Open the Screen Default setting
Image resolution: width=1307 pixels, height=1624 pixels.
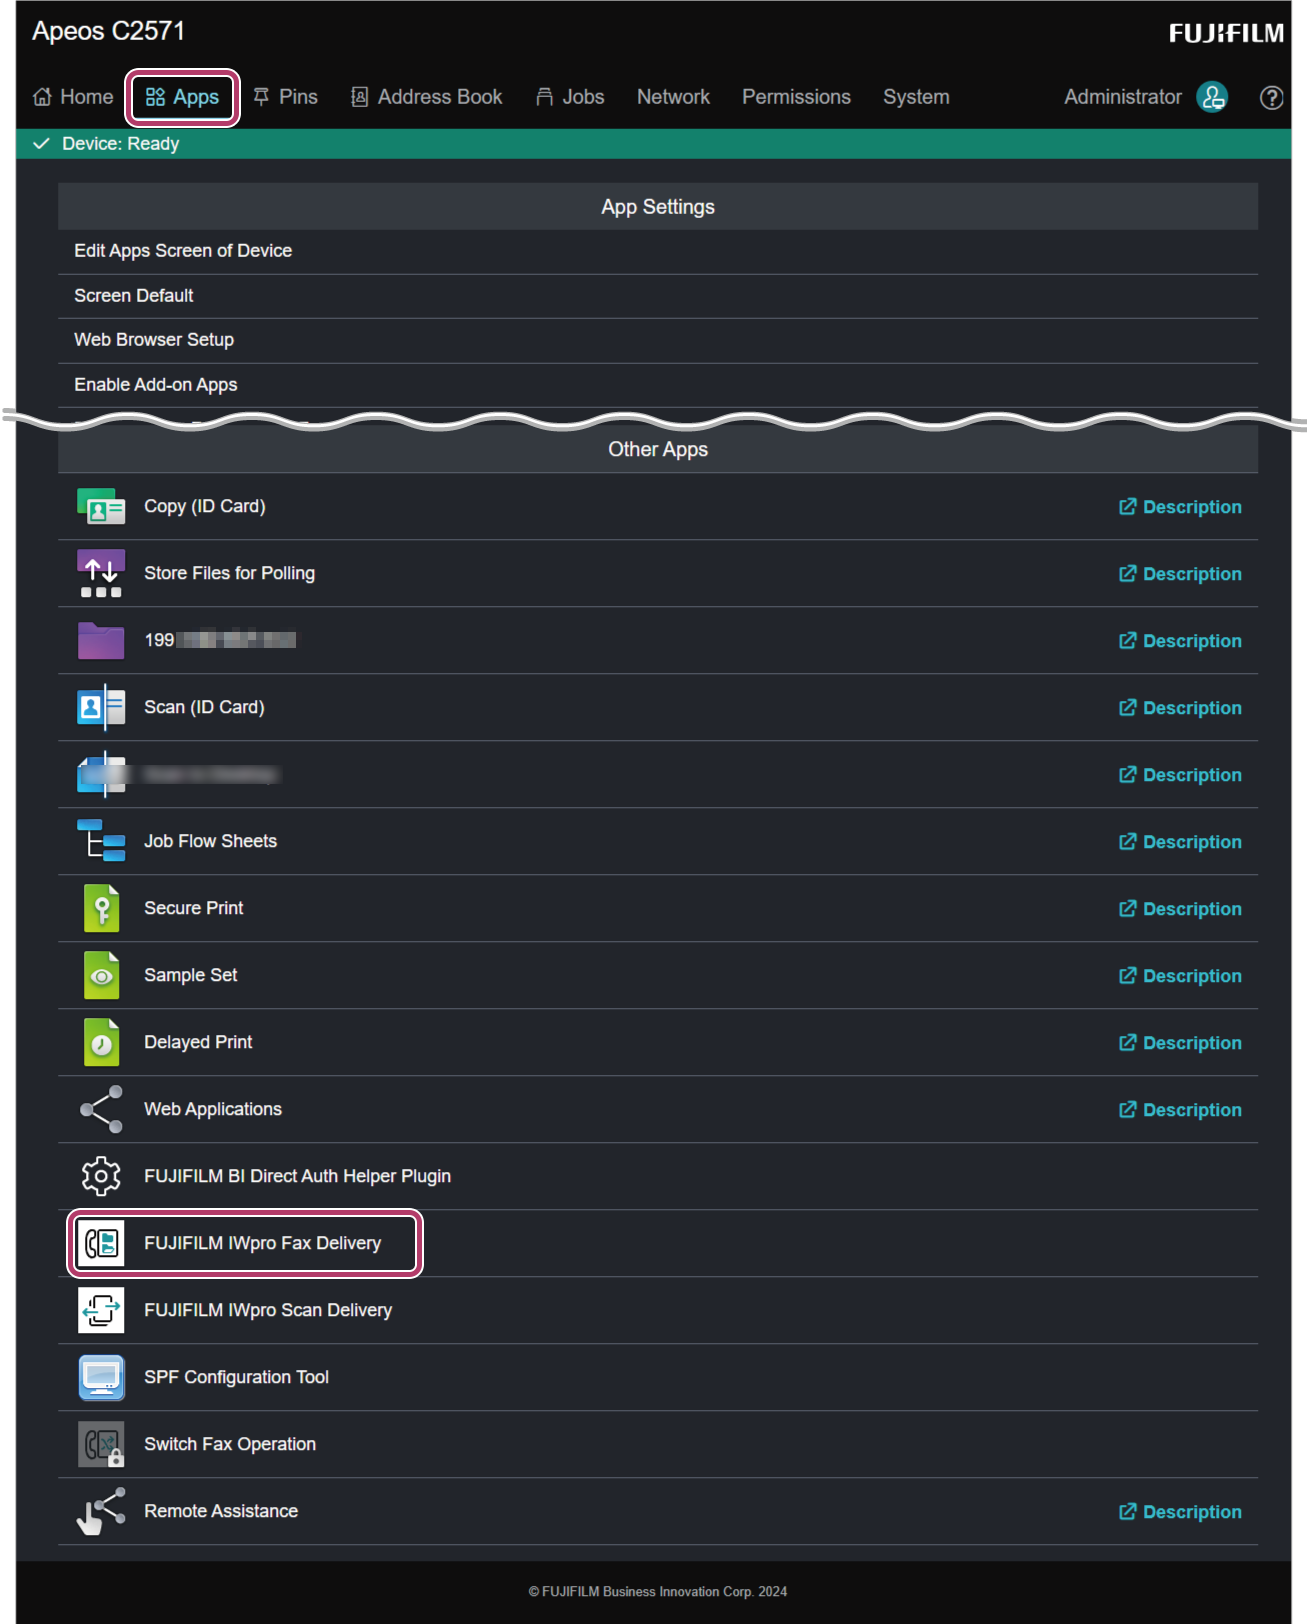[658, 297]
